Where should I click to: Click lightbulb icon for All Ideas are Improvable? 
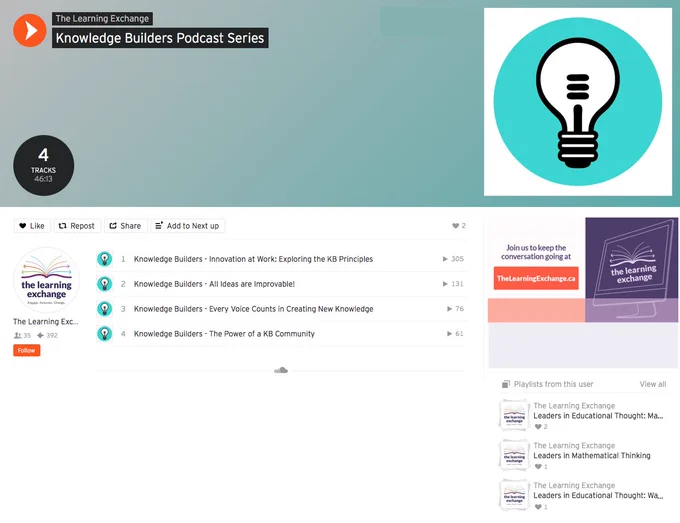[105, 284]
